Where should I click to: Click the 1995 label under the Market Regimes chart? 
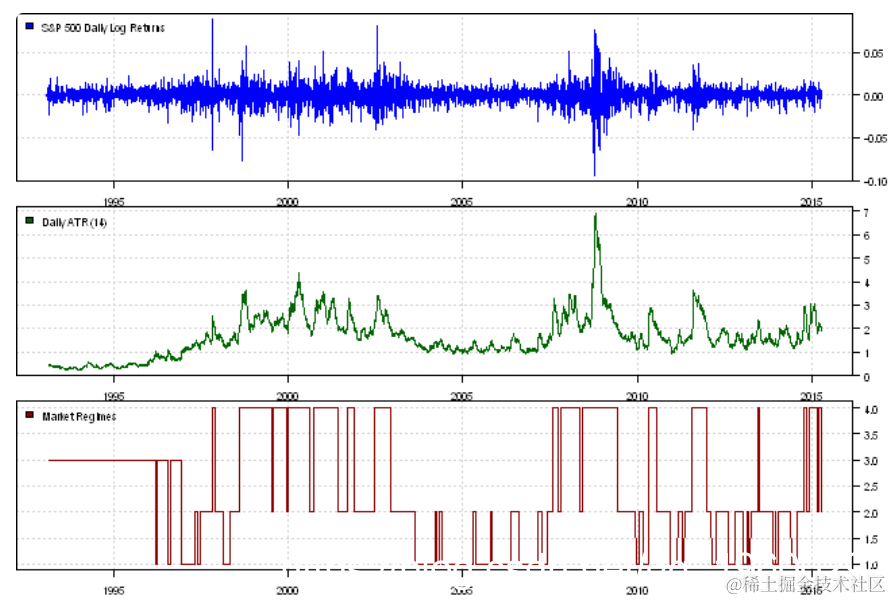[x=114, y=590]
